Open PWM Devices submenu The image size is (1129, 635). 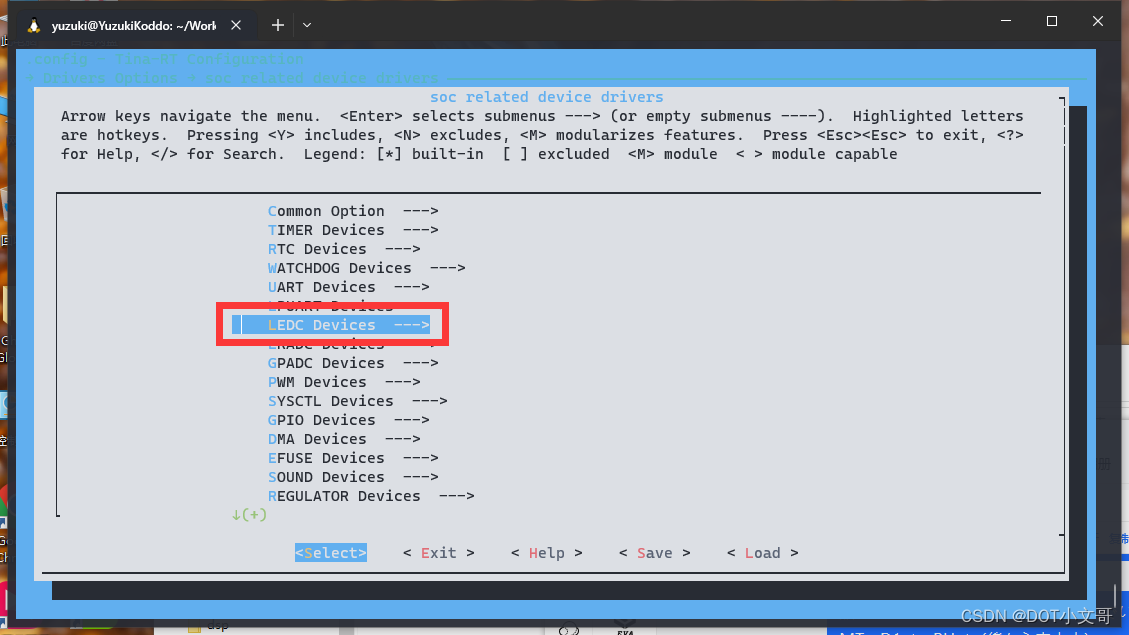point(344,382)
